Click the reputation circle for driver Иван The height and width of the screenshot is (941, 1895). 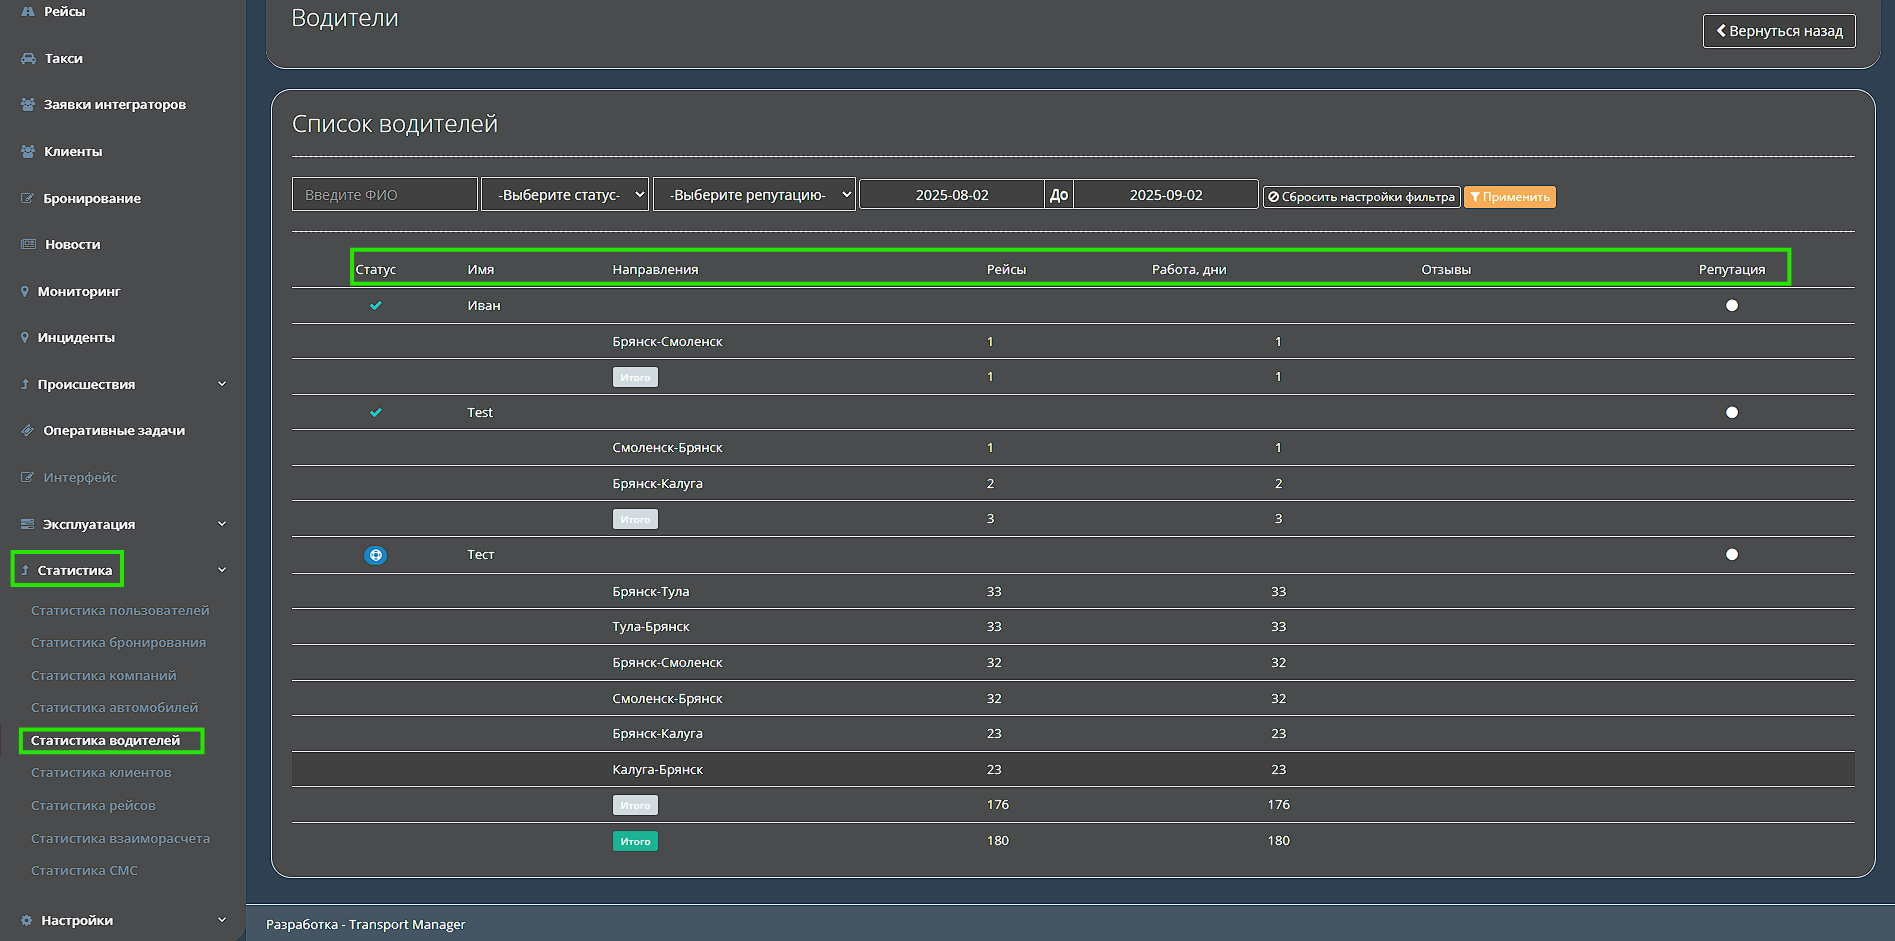tap(1732, 306)
